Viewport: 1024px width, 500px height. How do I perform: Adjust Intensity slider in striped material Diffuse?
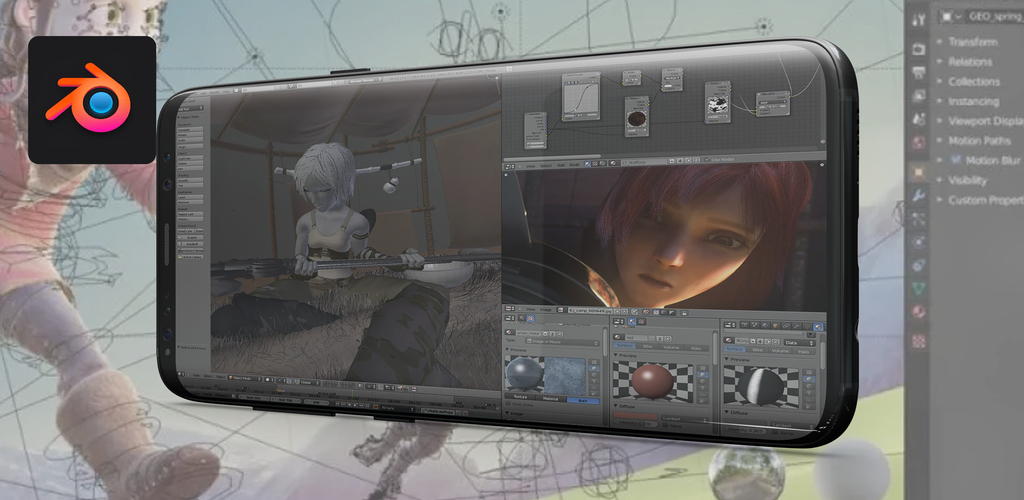pos(745,430)
